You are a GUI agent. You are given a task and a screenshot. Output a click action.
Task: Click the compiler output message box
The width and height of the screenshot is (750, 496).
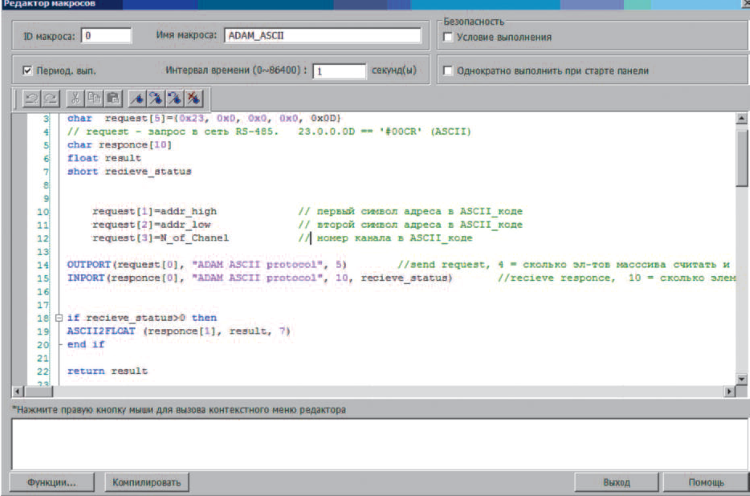click(x=380, y=444)
